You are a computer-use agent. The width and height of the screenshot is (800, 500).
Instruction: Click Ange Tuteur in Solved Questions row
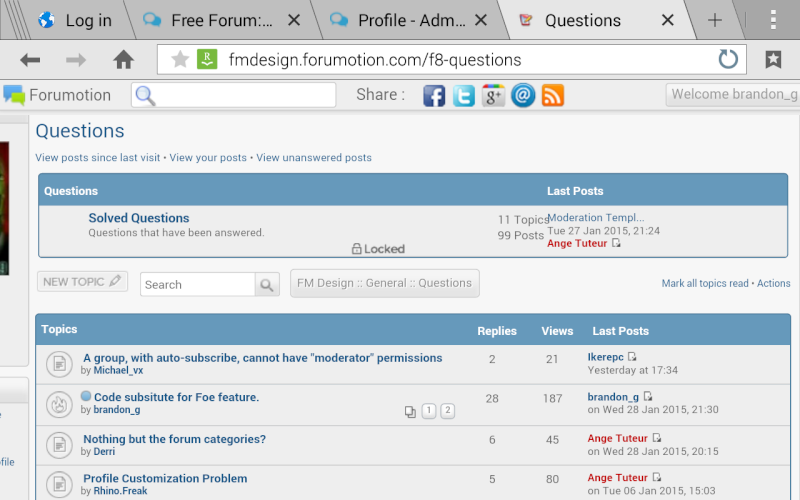pos(577,243)
